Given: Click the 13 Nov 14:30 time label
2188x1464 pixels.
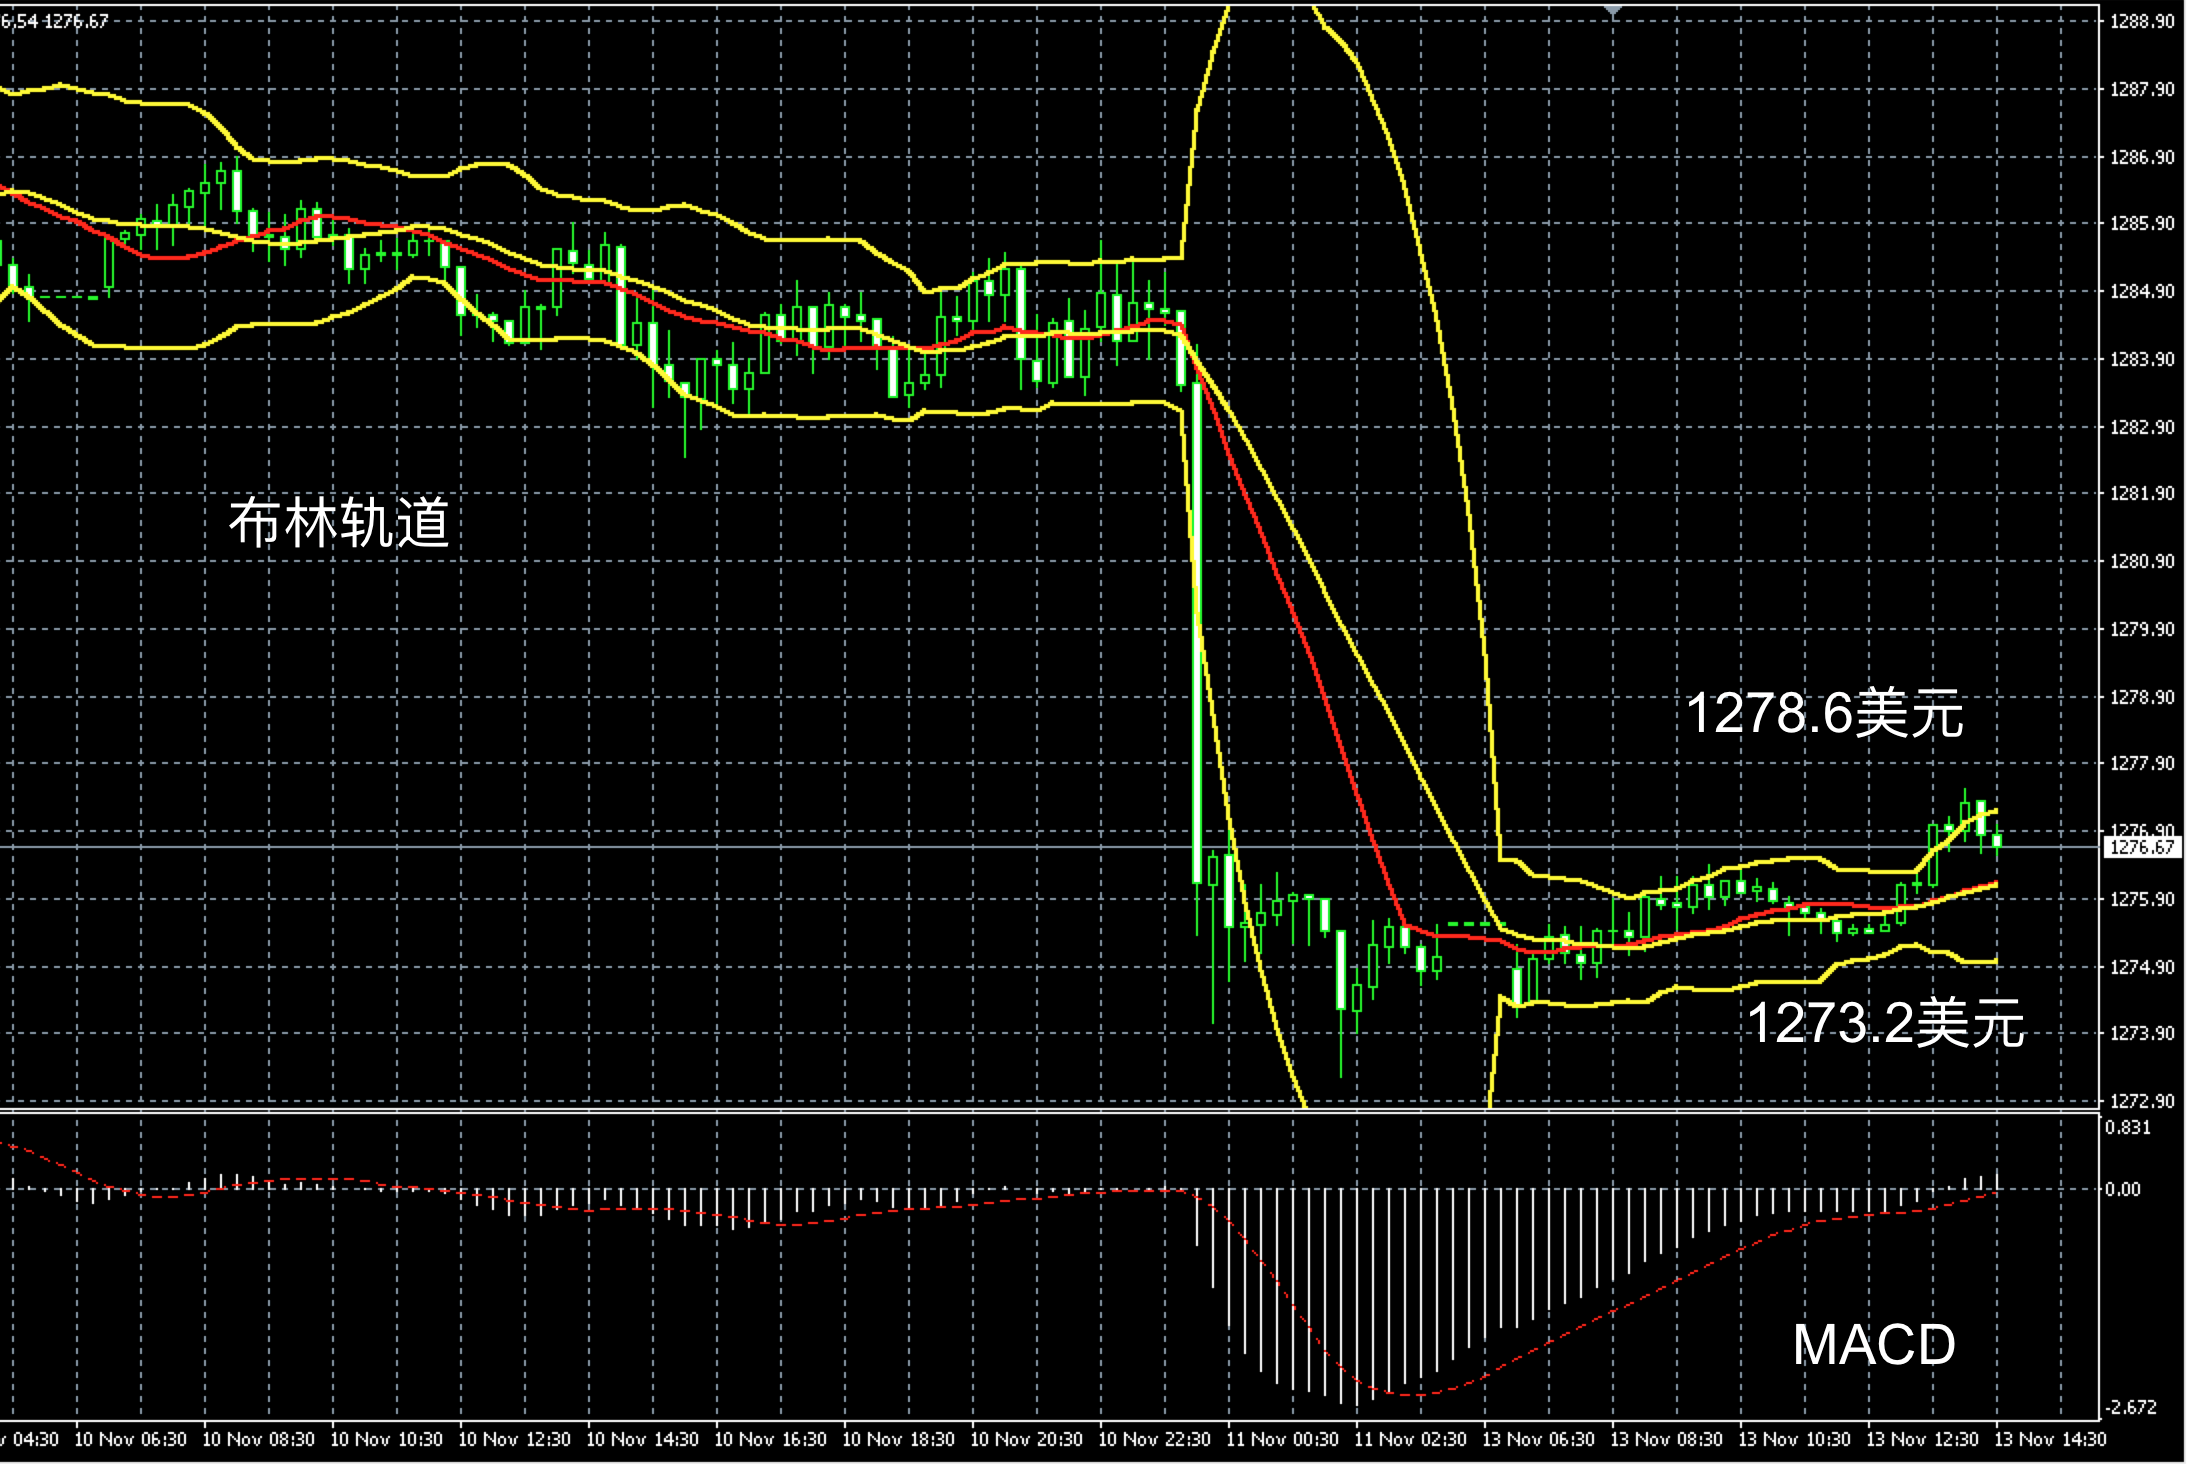Looking at the screenshot, I should tap(2050, 1440).
